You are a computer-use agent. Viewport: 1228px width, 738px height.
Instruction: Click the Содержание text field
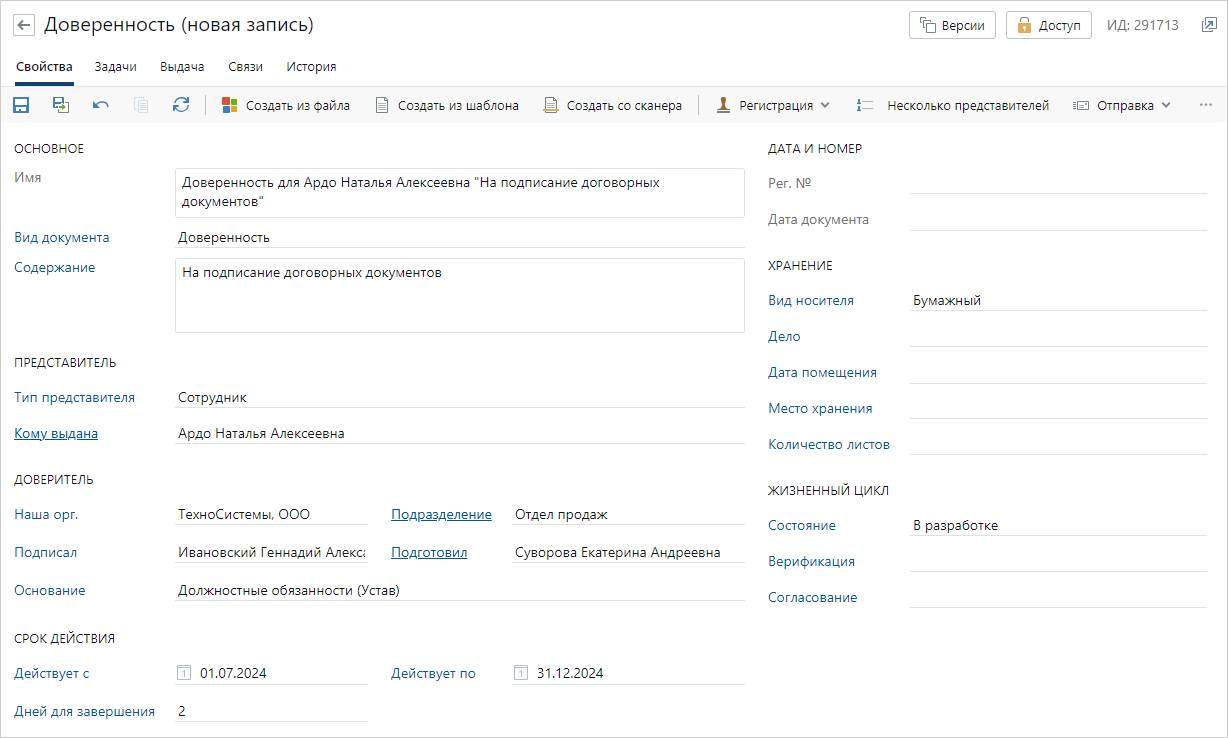(459, 295)
